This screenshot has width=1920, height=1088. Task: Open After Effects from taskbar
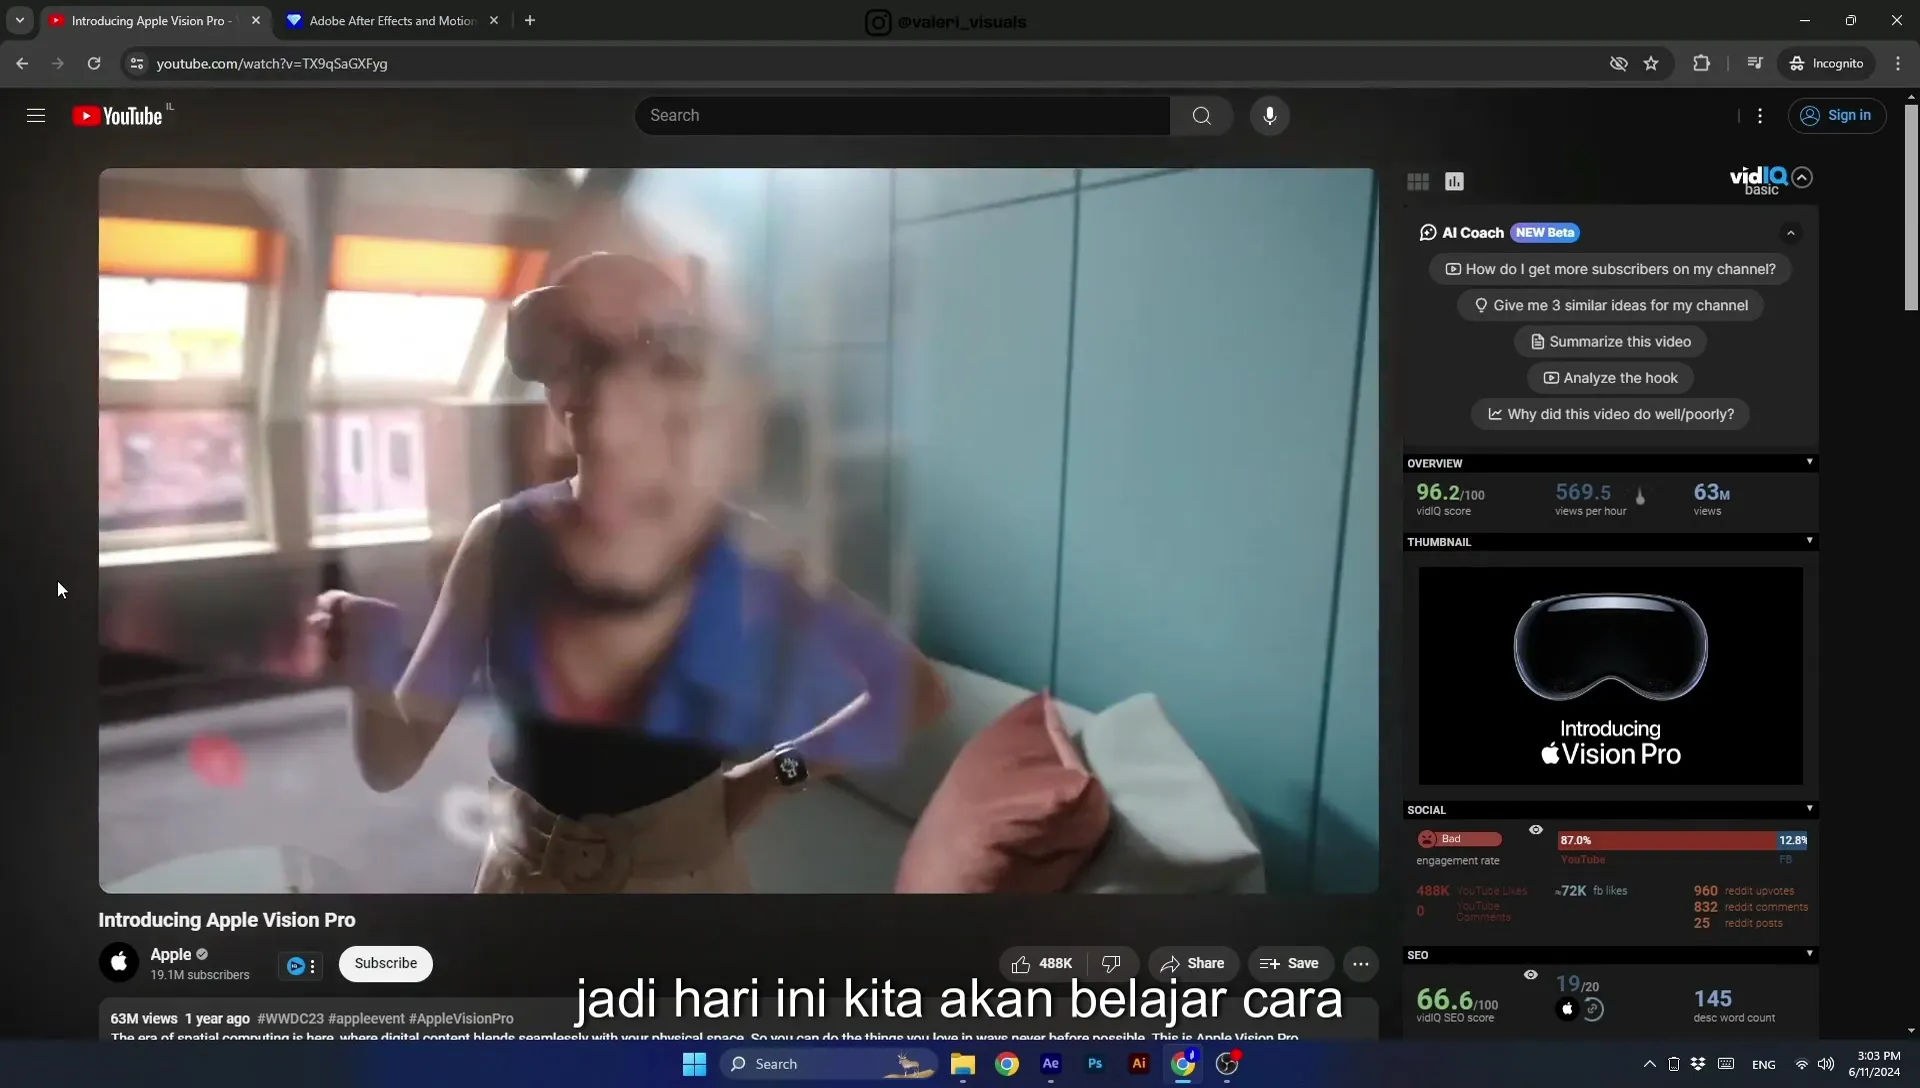pyautogui.click(x=1050, y=1064)
